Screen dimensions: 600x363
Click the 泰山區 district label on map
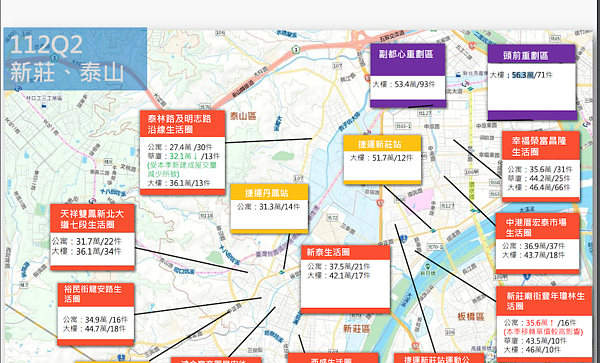[x=243, y=116]
